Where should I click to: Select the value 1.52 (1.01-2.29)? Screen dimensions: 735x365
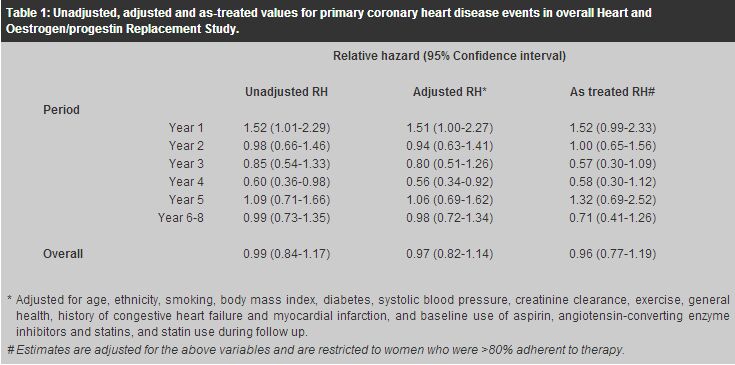click(286, 128)
